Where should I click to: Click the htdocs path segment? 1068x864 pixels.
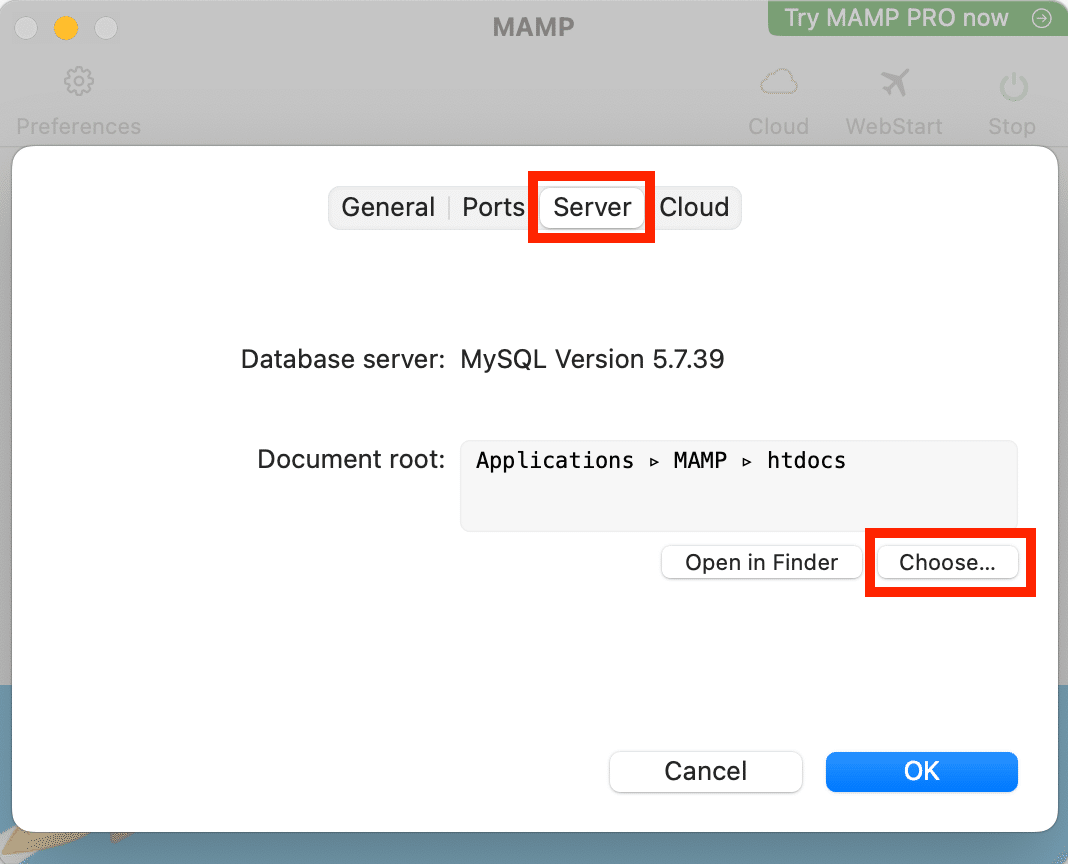[x=806, y=461]
